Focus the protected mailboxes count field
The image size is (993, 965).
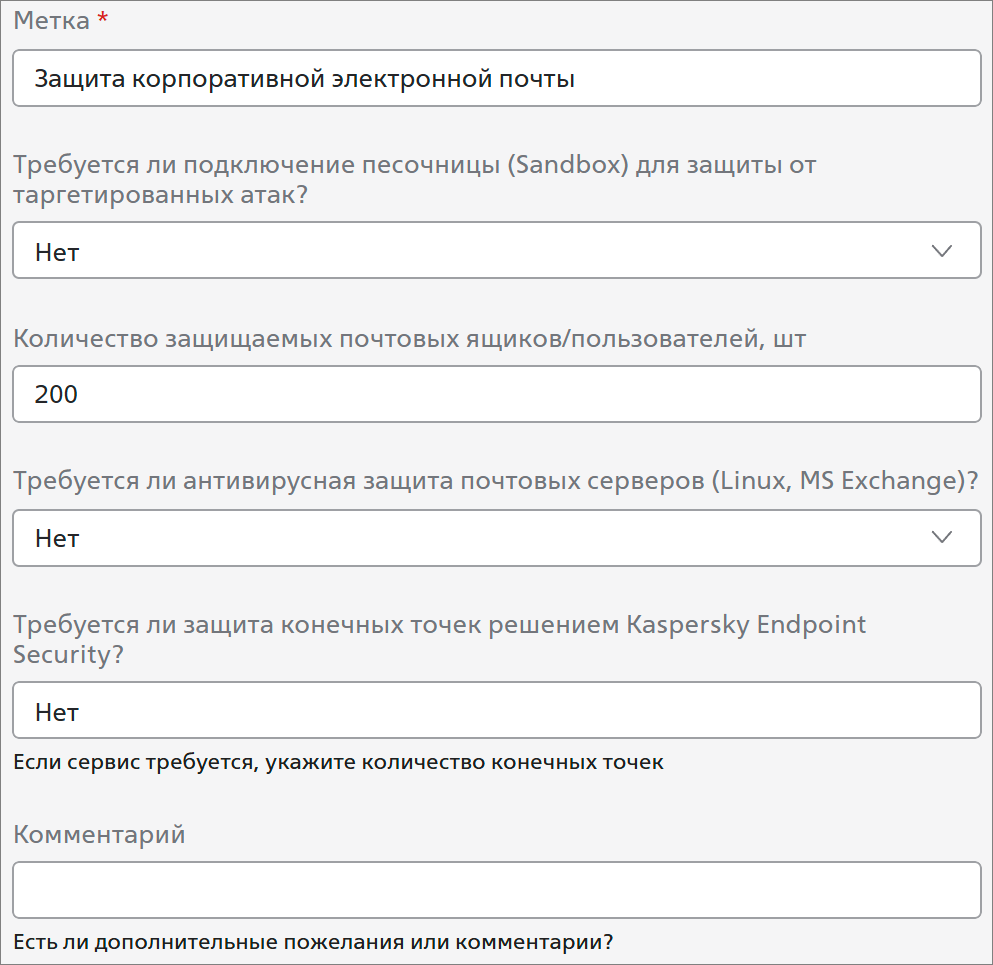click(x=496, y=394)
